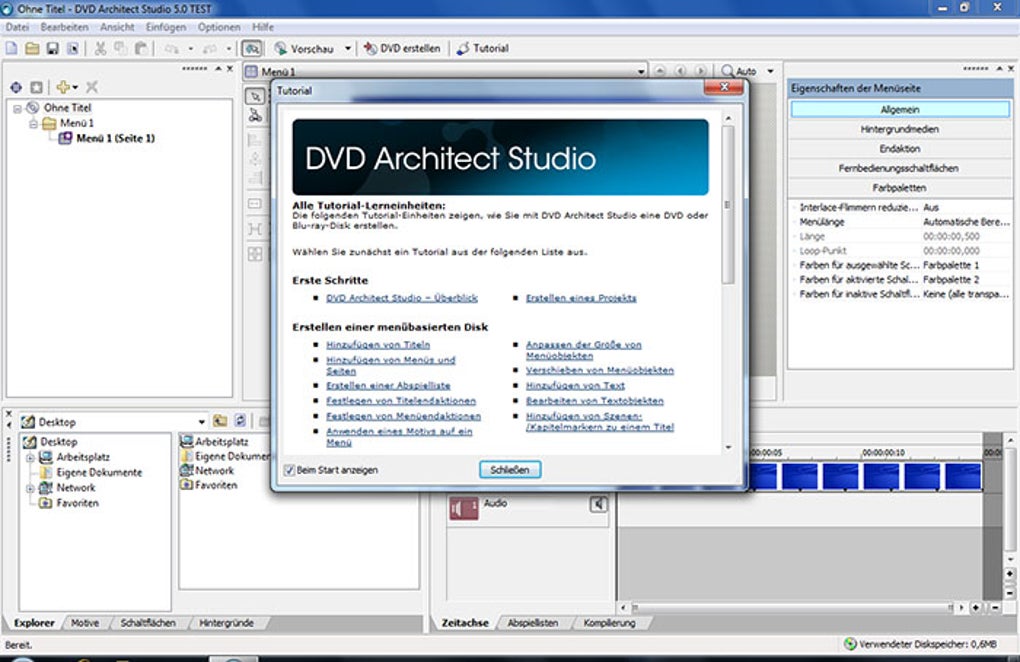Open the Endaktion properties section

click(x=900, y=149)
